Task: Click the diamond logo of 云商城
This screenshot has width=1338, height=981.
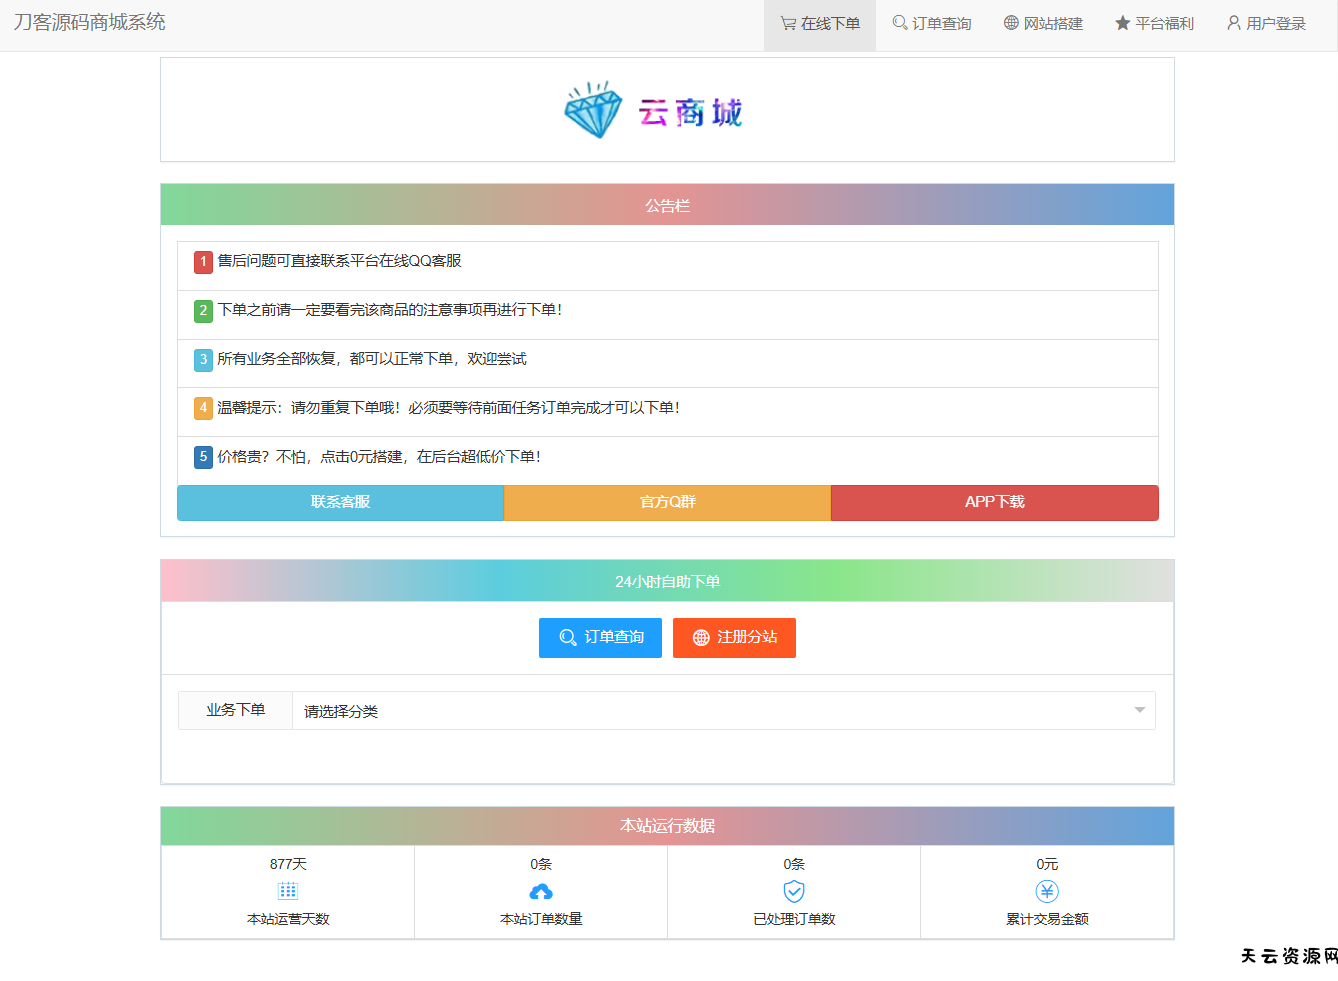Action: (x=592, y=109)
